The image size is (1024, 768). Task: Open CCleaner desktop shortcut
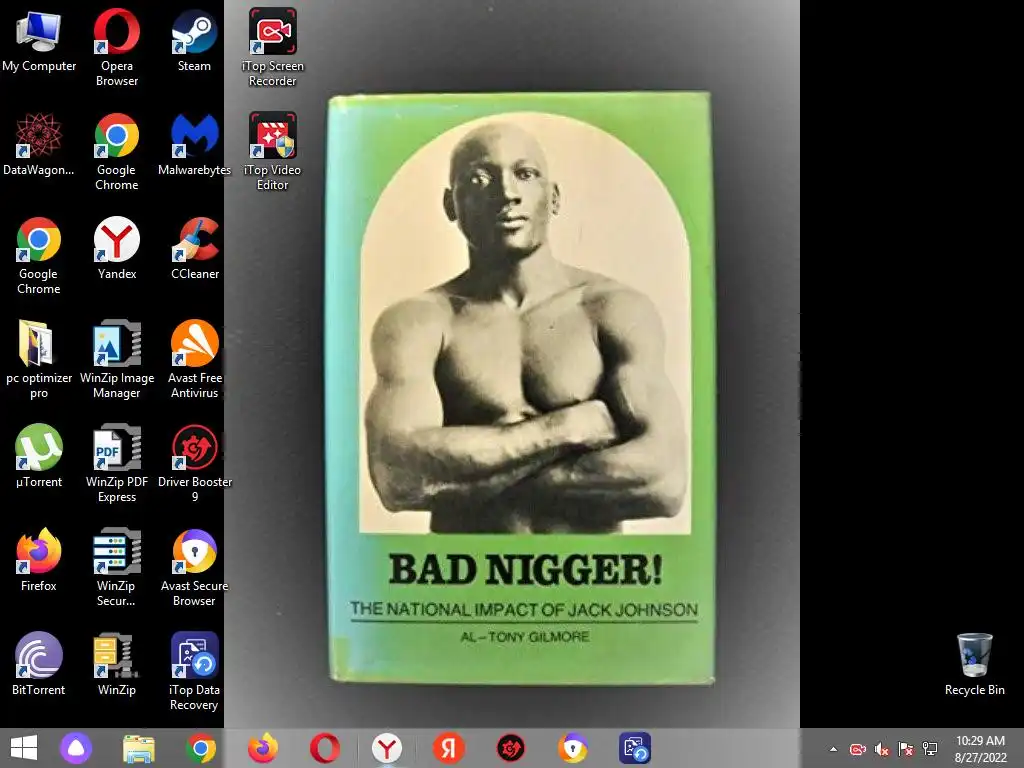click(195, 249)
